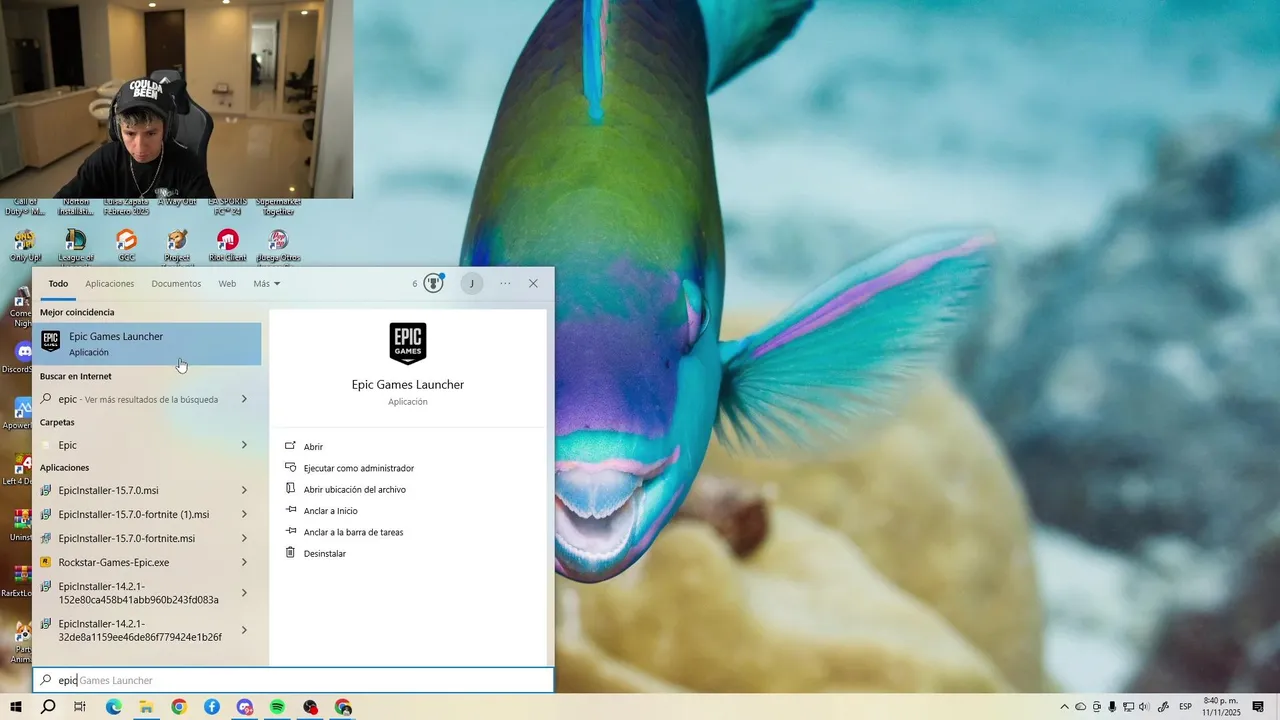
Task: Expand arrow next to Epic folder
Action: point(244,445)
